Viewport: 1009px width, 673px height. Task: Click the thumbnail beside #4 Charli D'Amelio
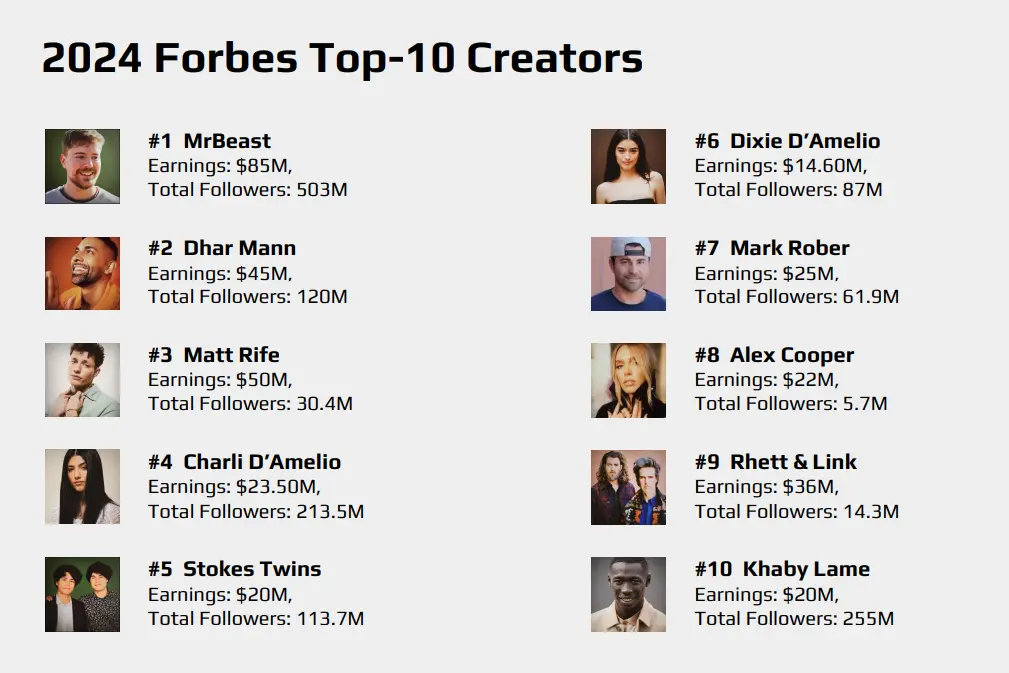(x=82, y=487)
